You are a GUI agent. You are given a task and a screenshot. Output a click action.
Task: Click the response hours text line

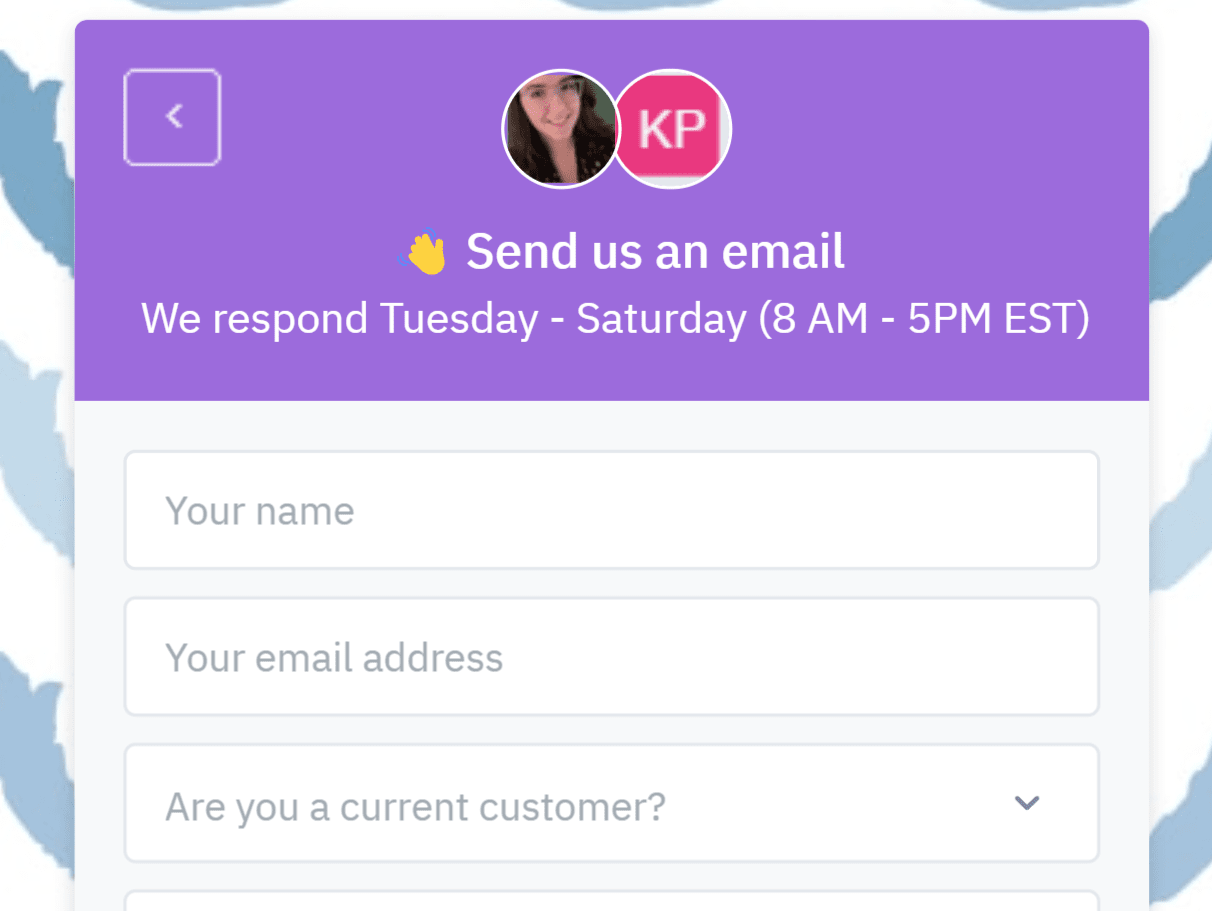616,318
